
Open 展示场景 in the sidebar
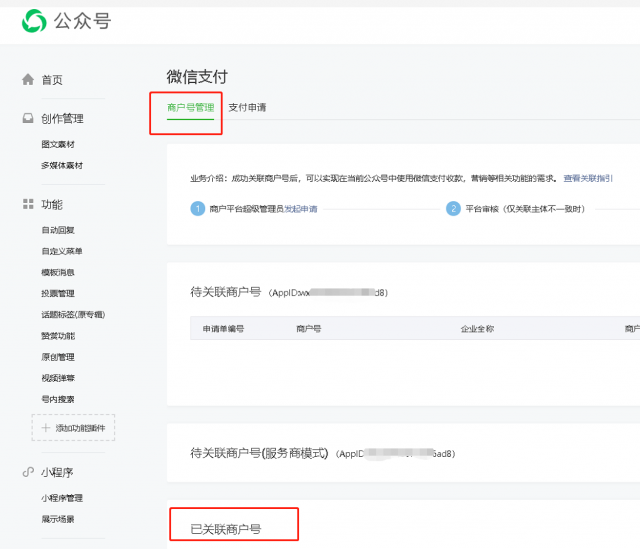(58, 519)
